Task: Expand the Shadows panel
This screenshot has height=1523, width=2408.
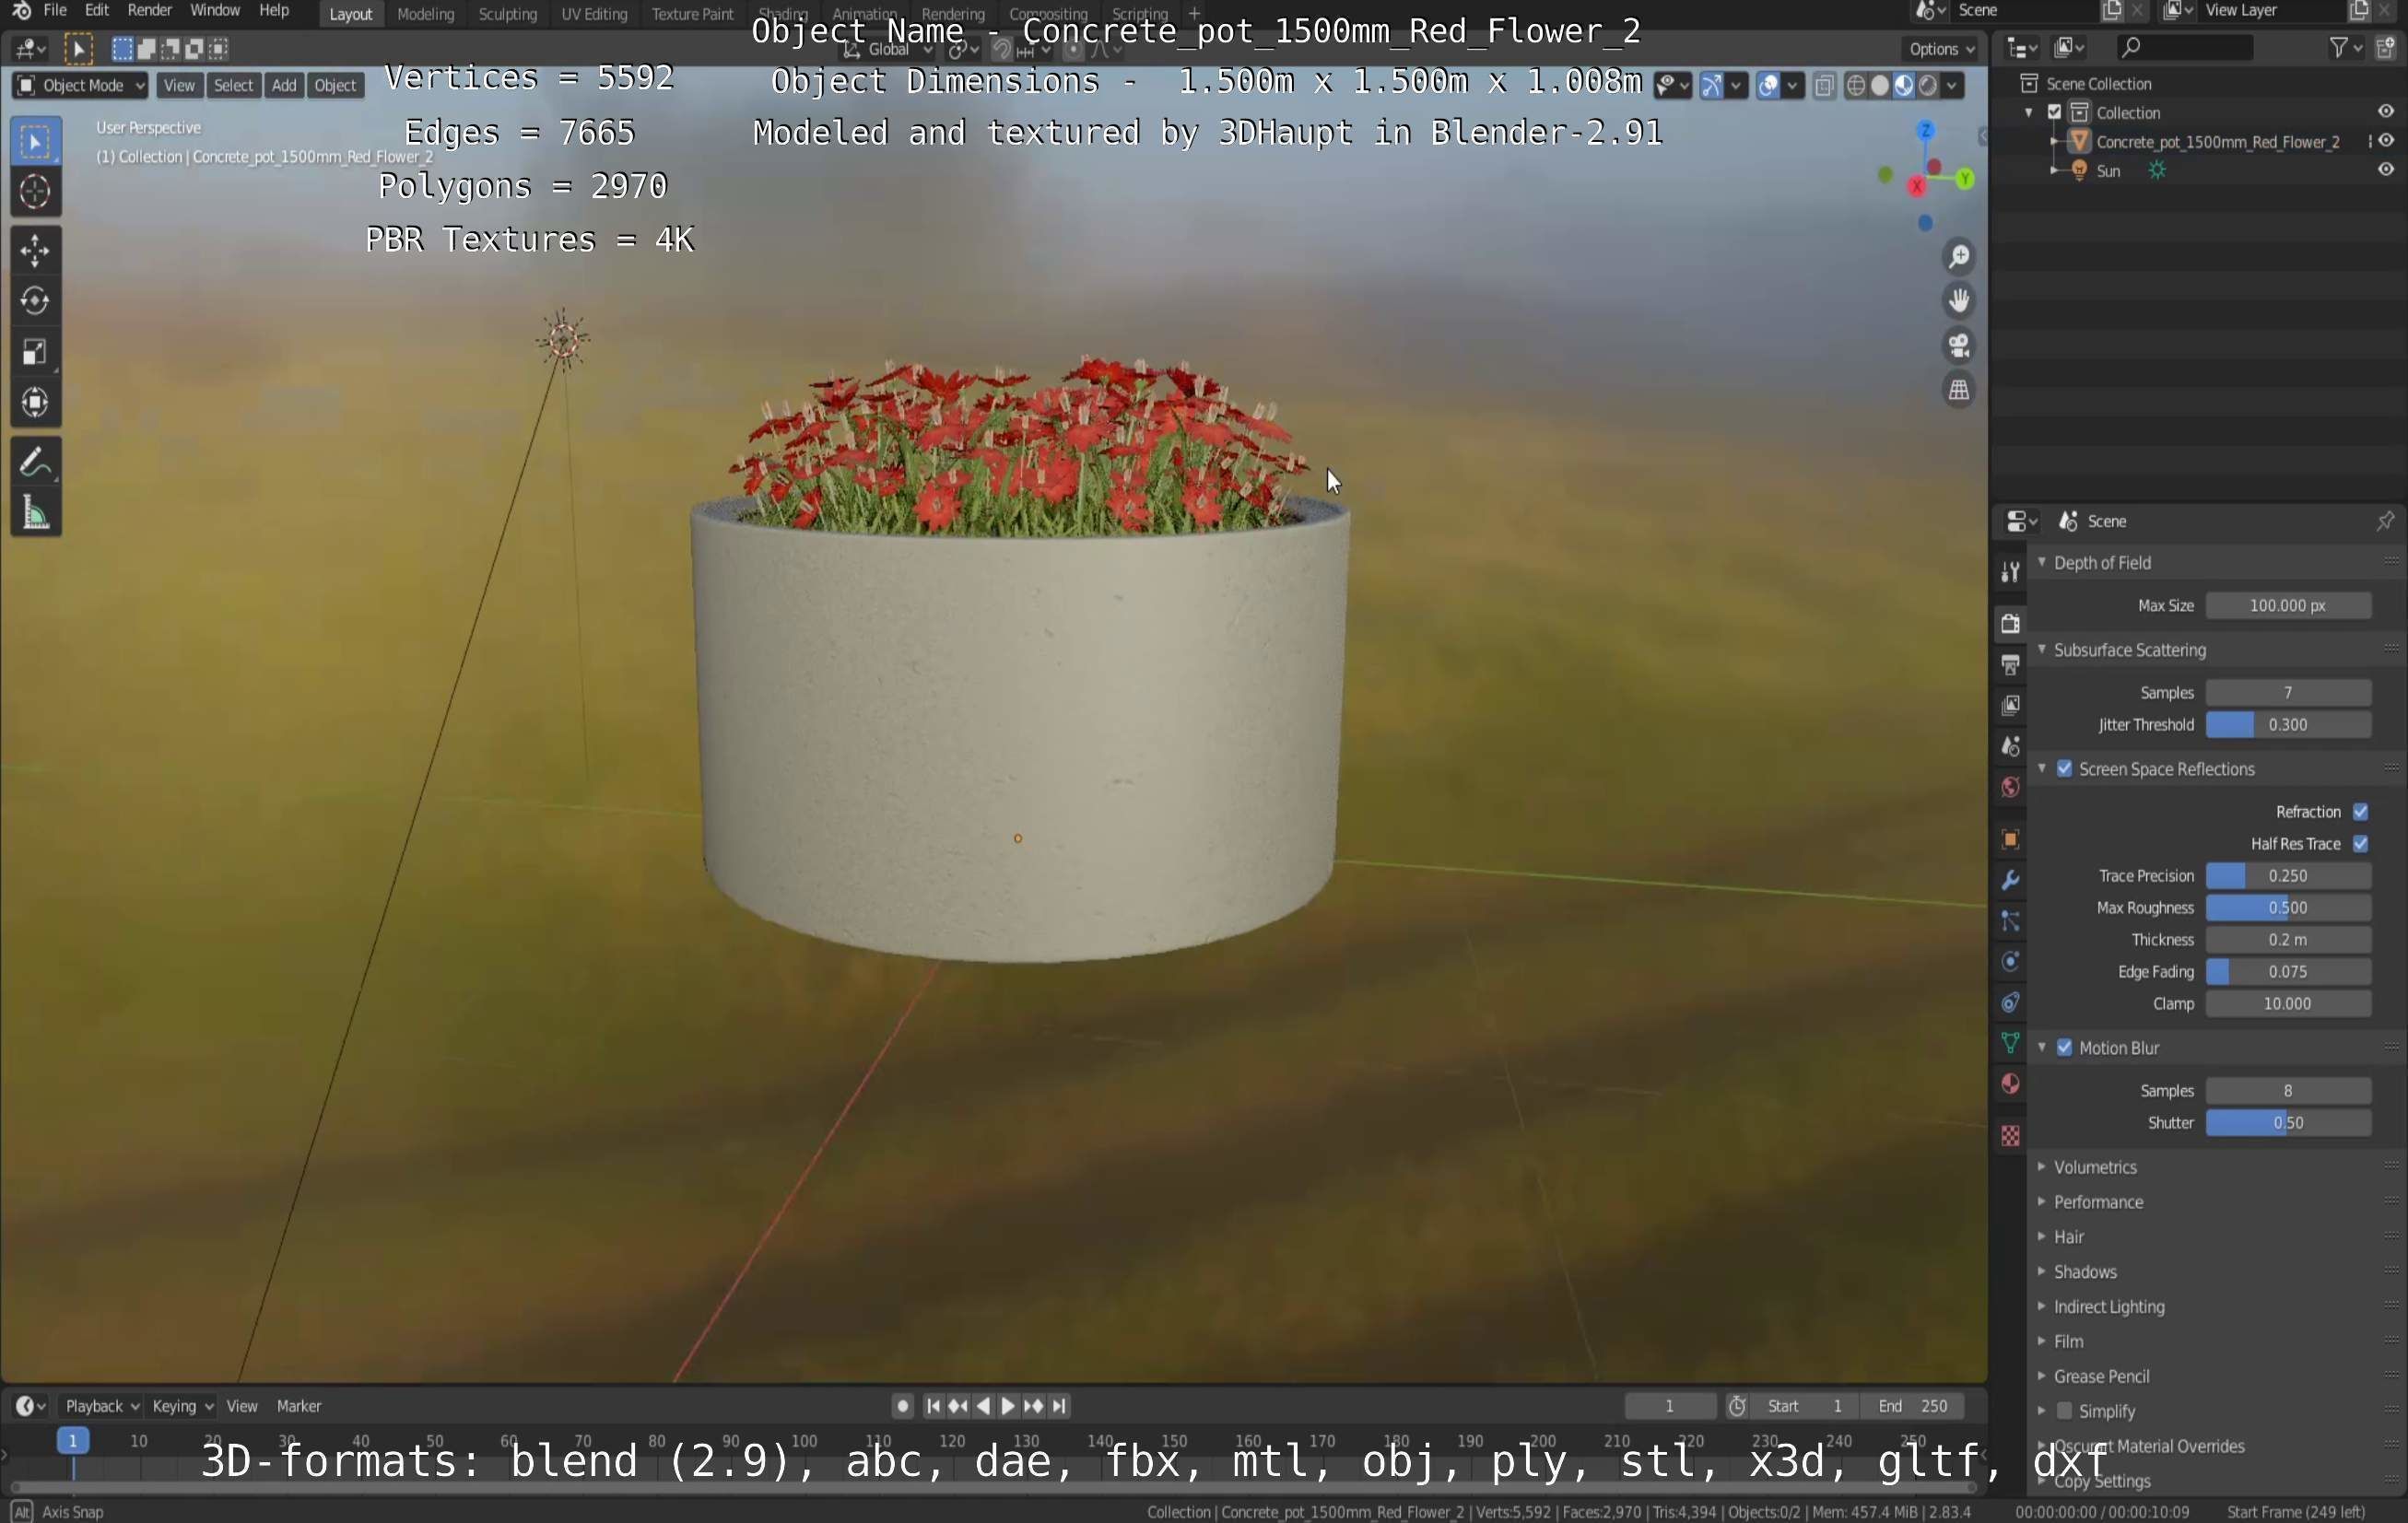Action: tap(2084, 1272)
